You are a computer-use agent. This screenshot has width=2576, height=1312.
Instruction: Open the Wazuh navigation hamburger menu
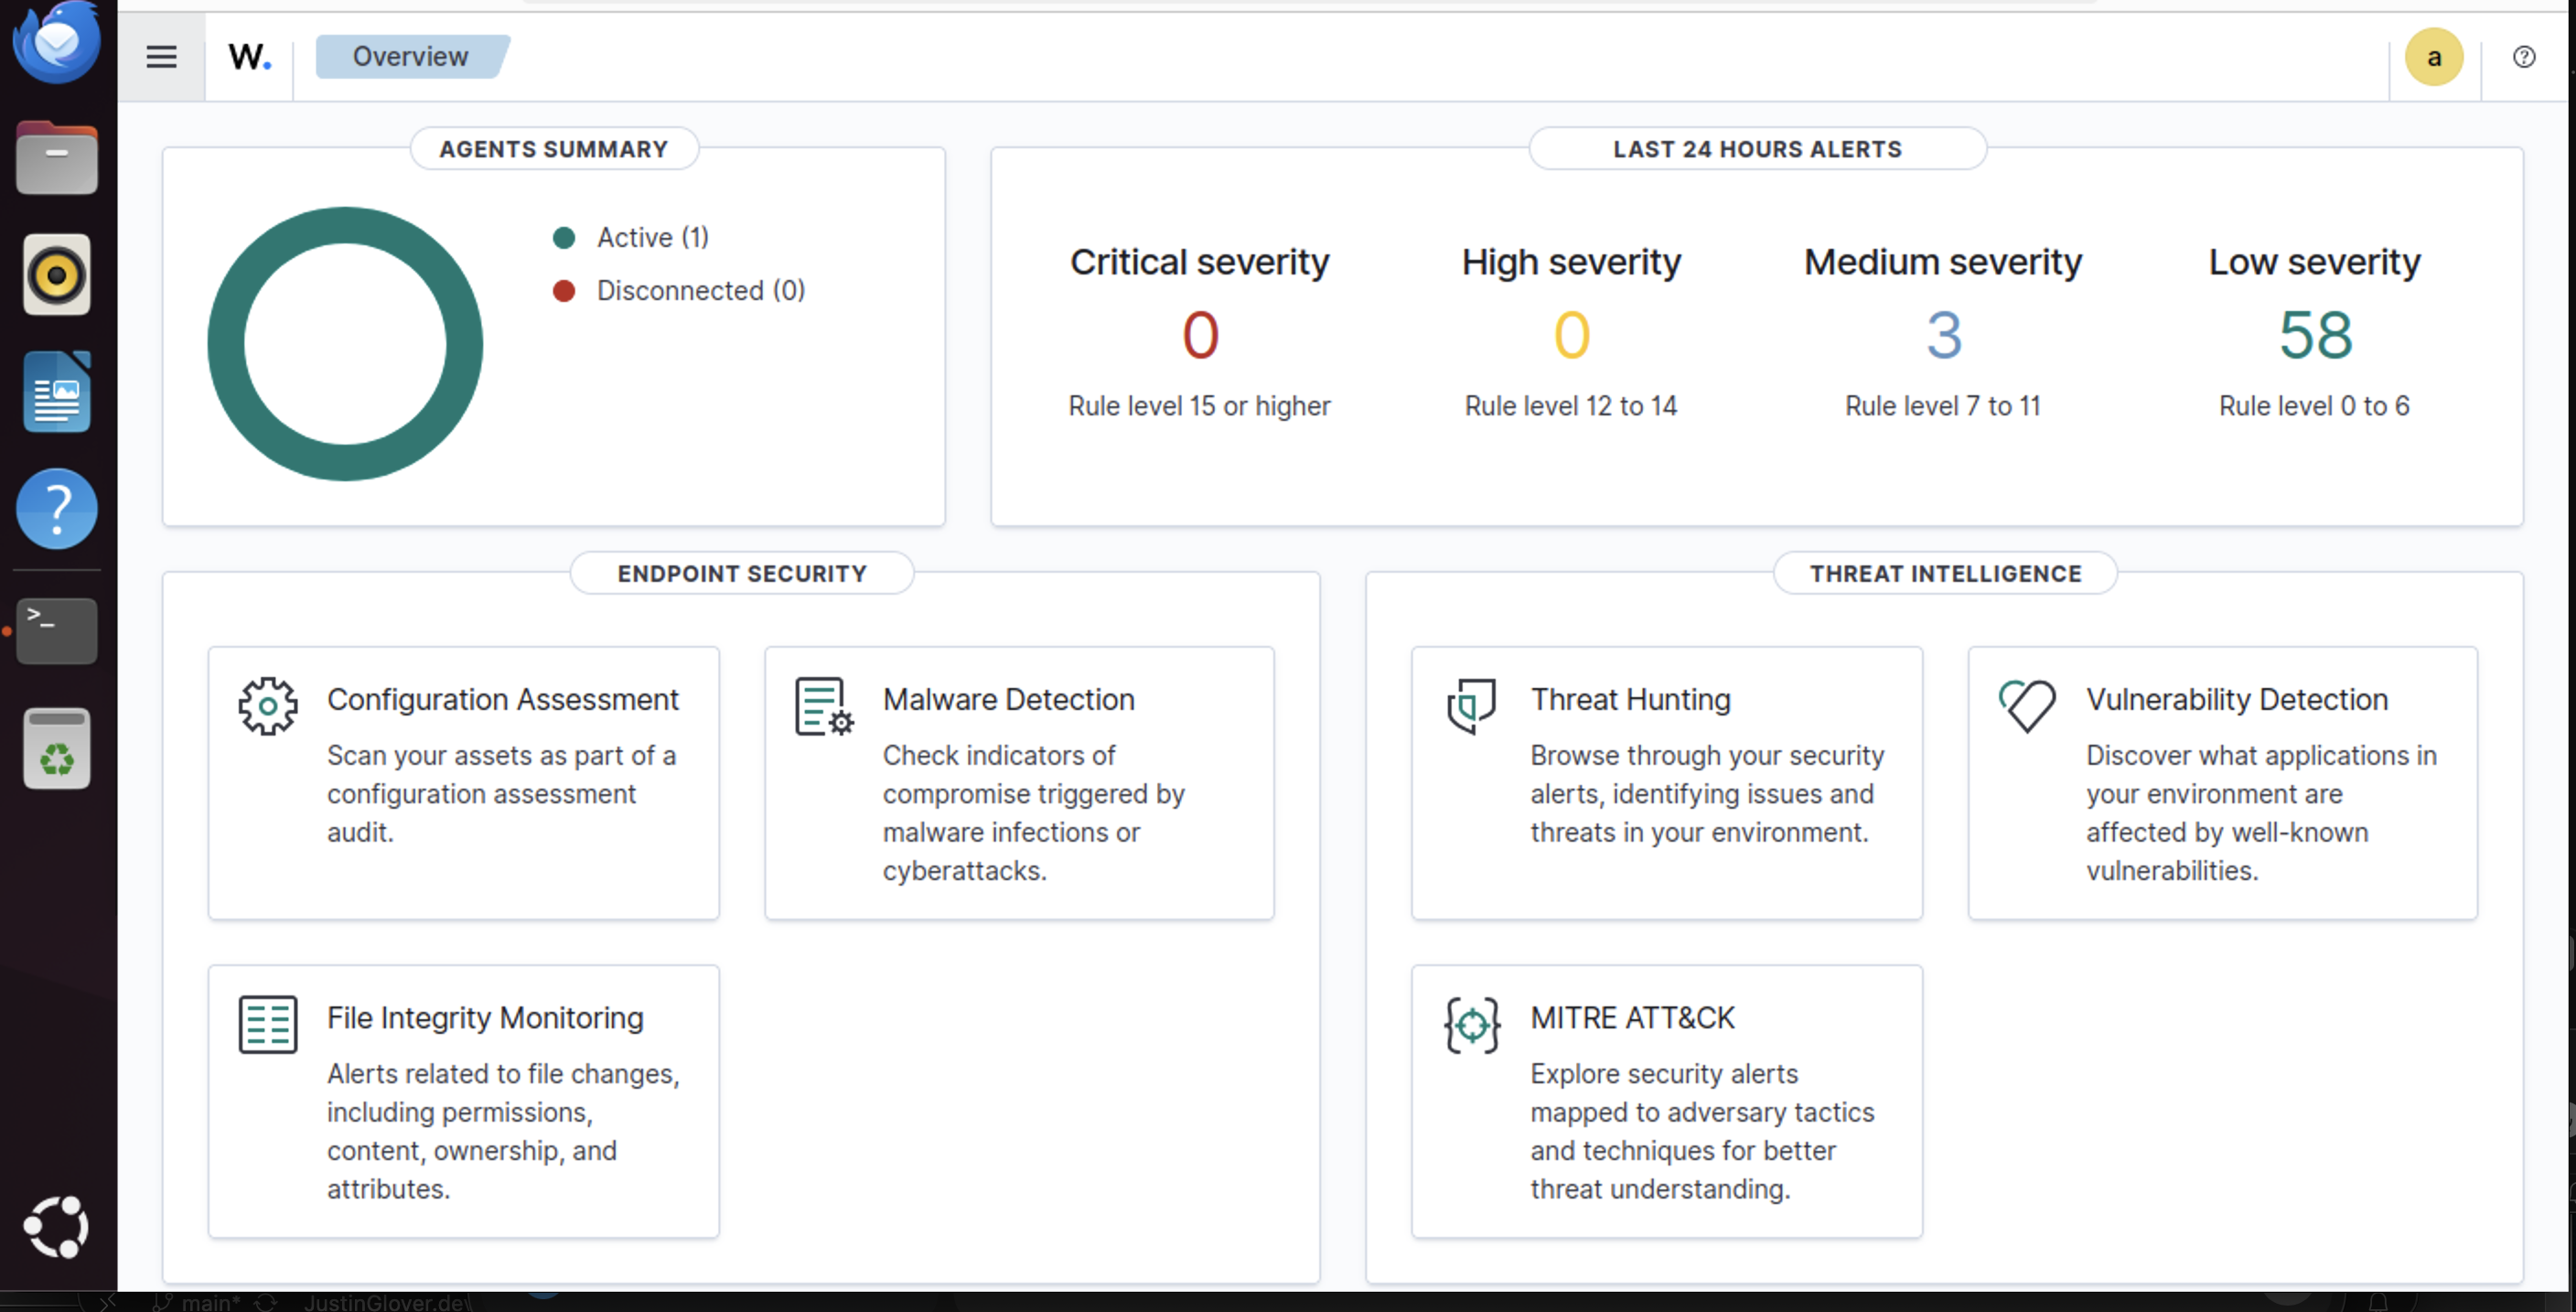click(160, 56)
